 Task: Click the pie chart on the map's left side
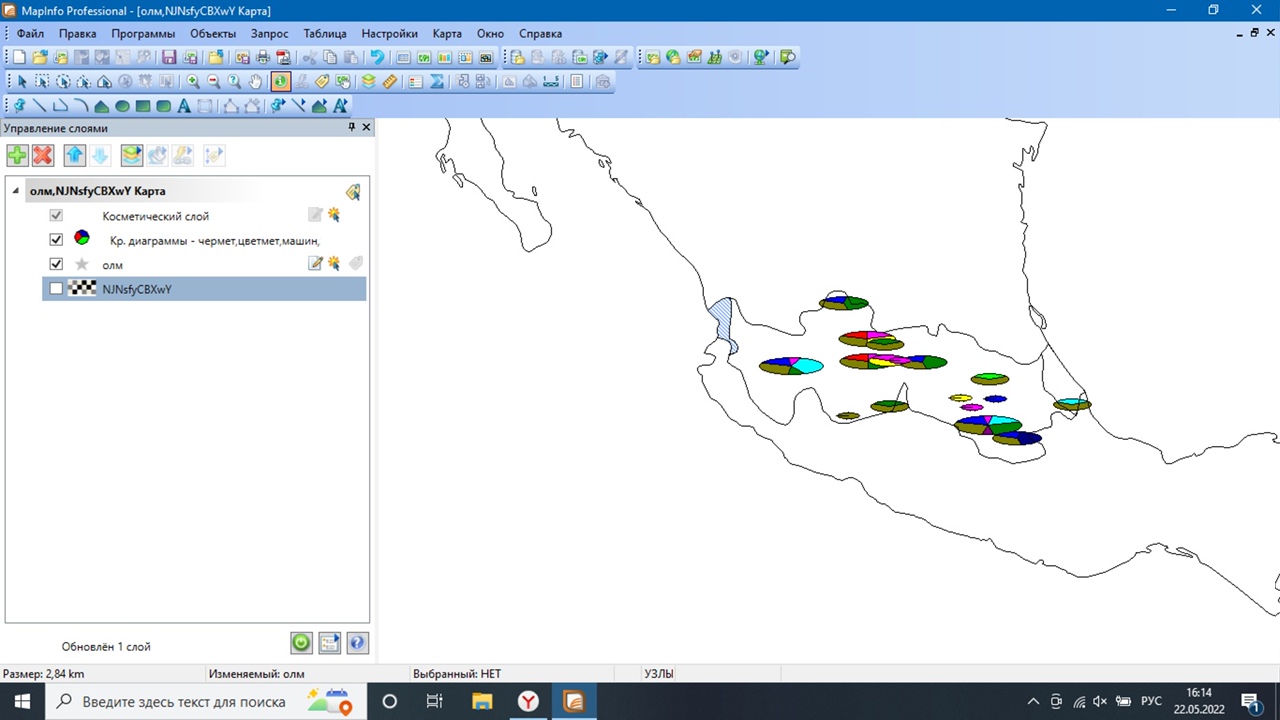tap(791, 366)
